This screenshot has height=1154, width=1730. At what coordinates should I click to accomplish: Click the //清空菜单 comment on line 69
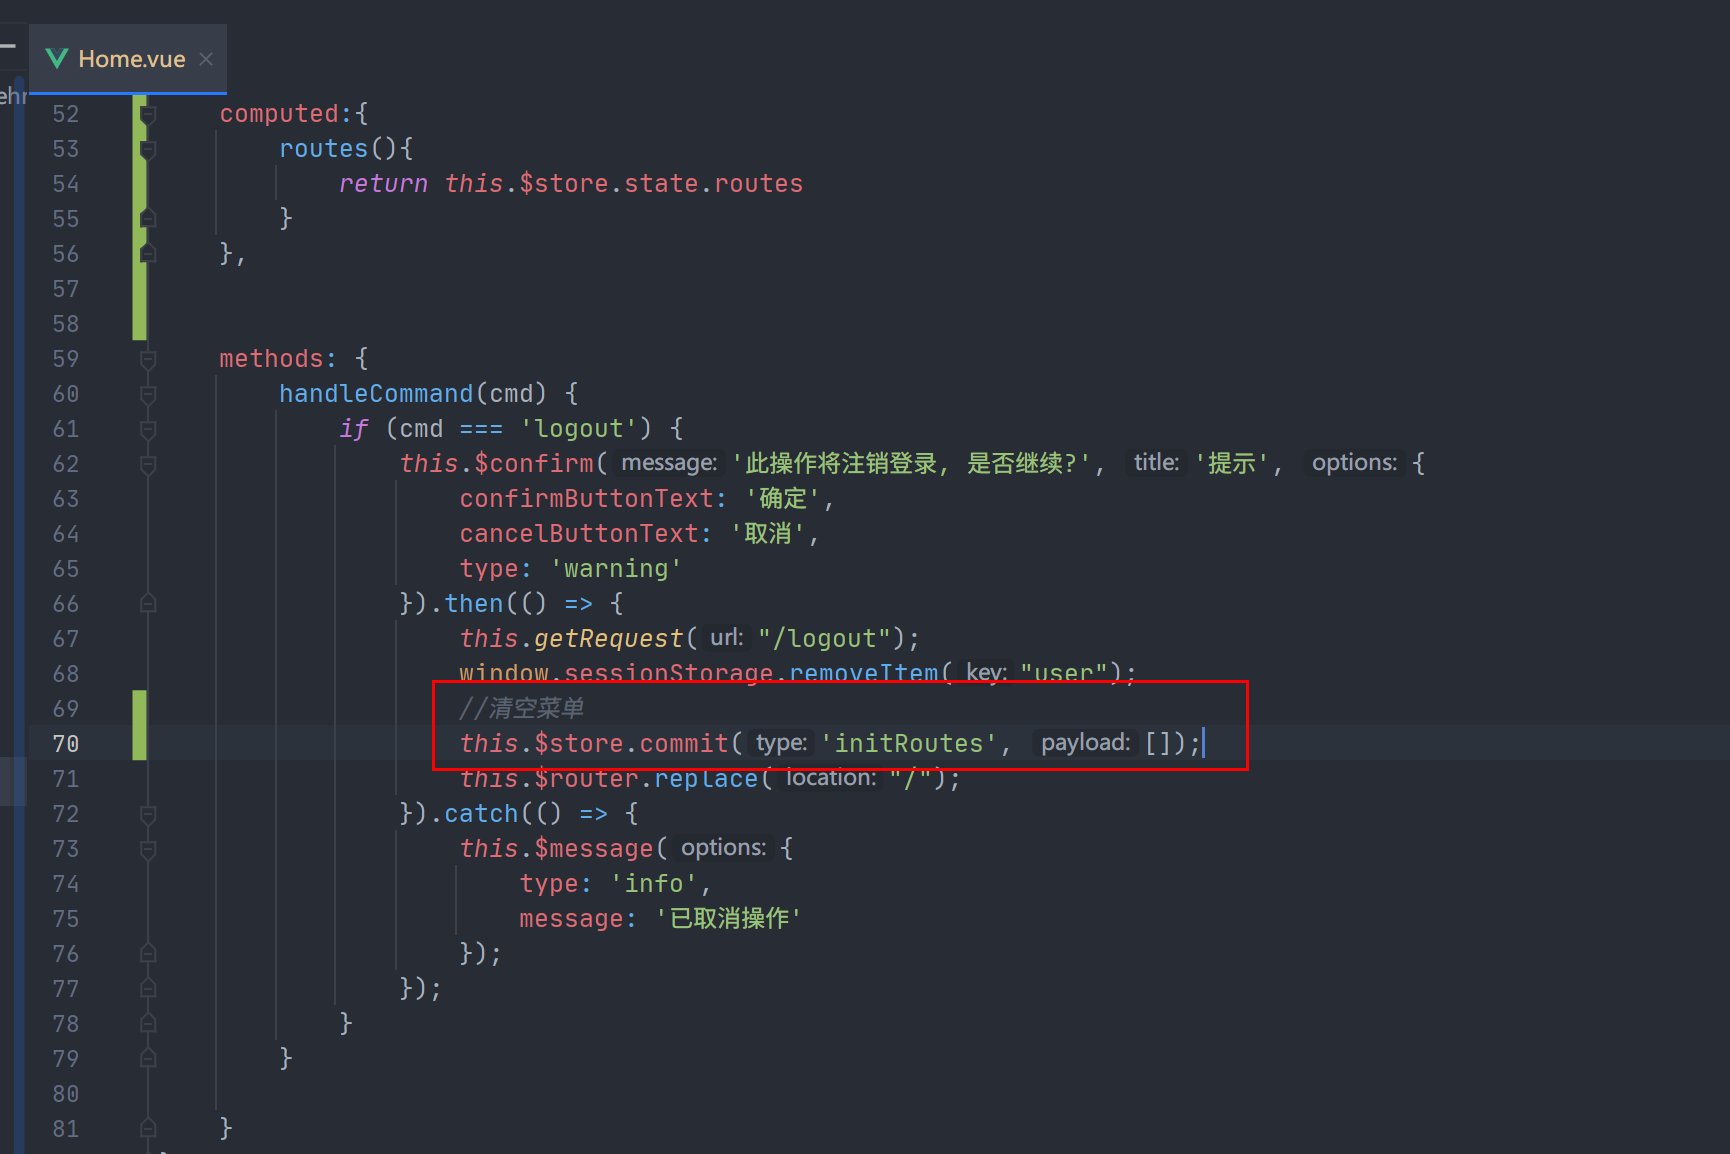pos(522,709)
